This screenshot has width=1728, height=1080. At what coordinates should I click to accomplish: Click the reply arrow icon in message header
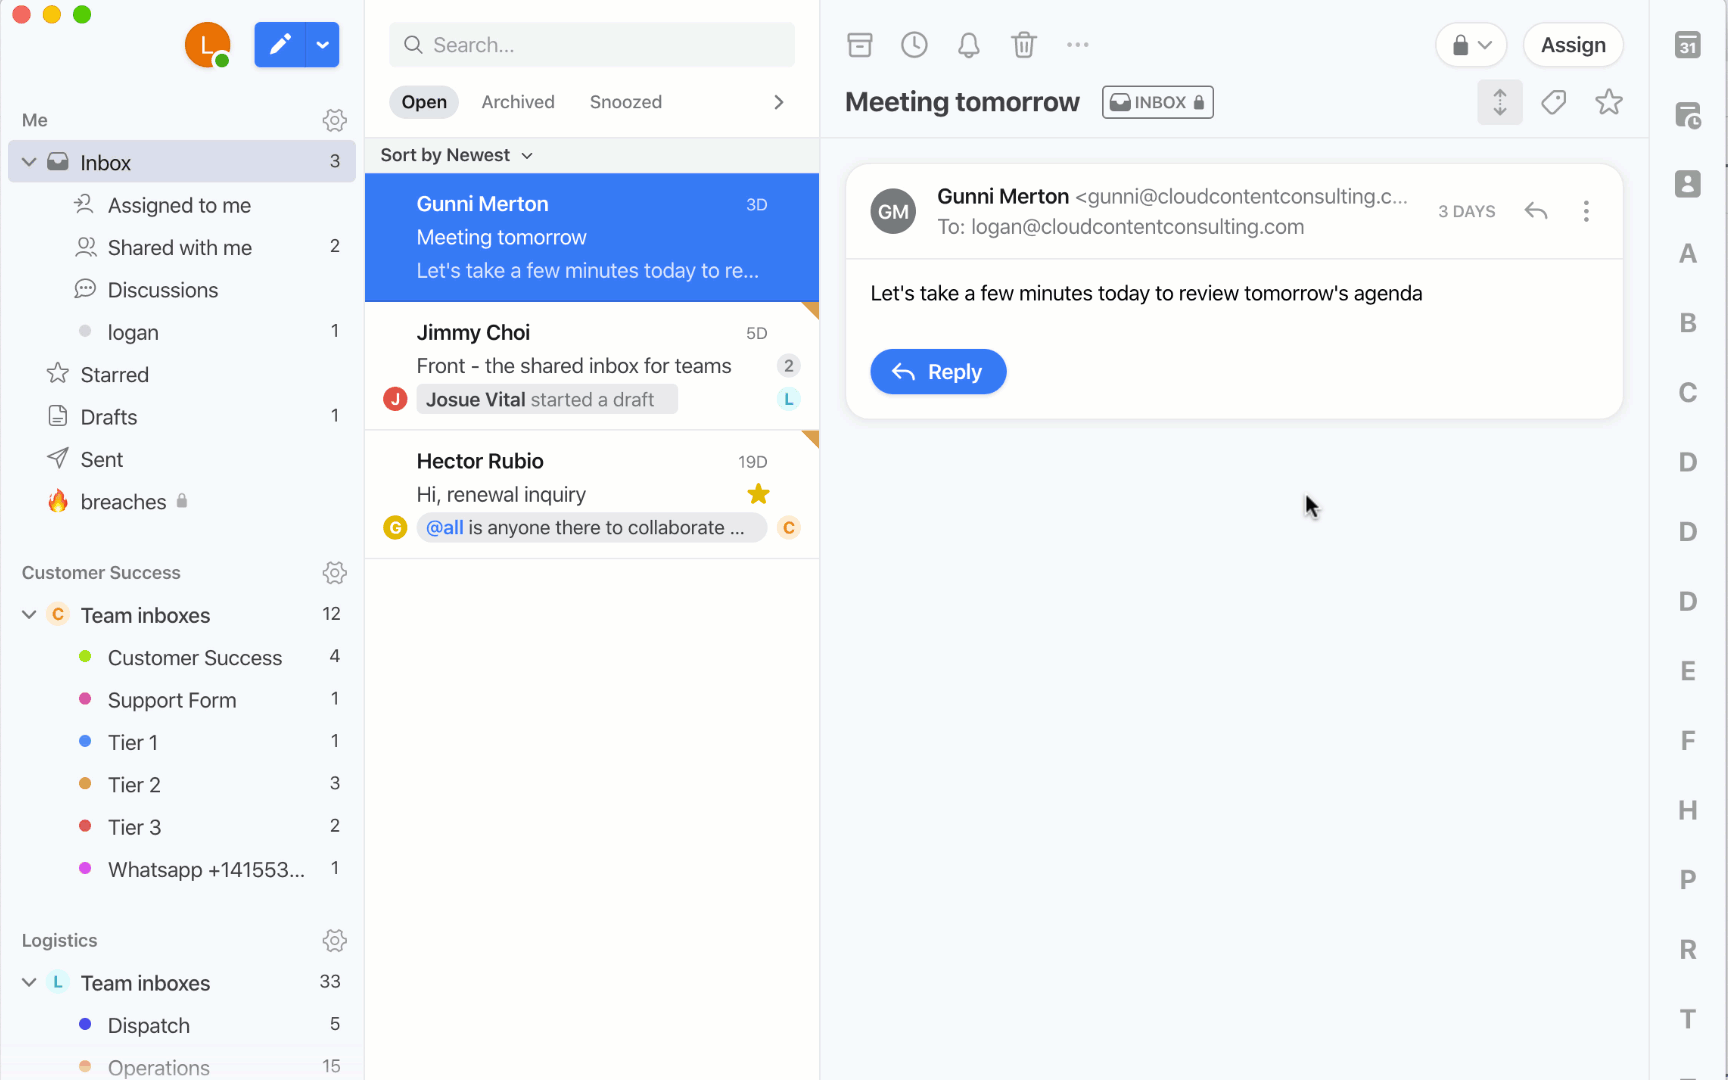click(x=1536, y=211)
